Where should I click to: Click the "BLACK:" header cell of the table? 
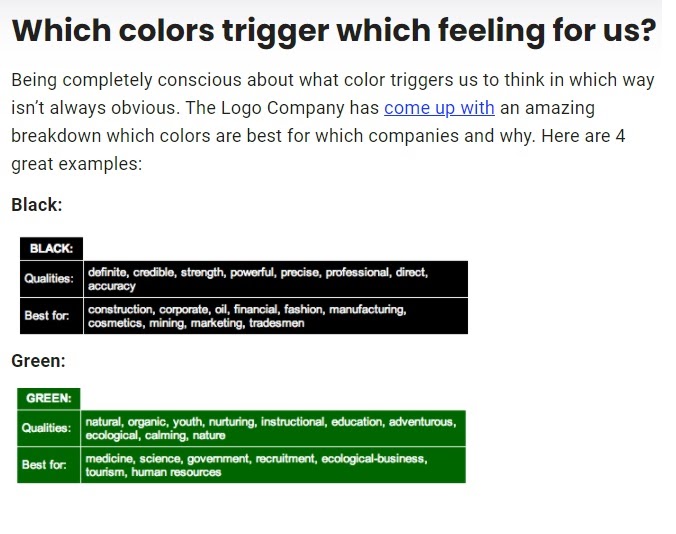(51, 248)
